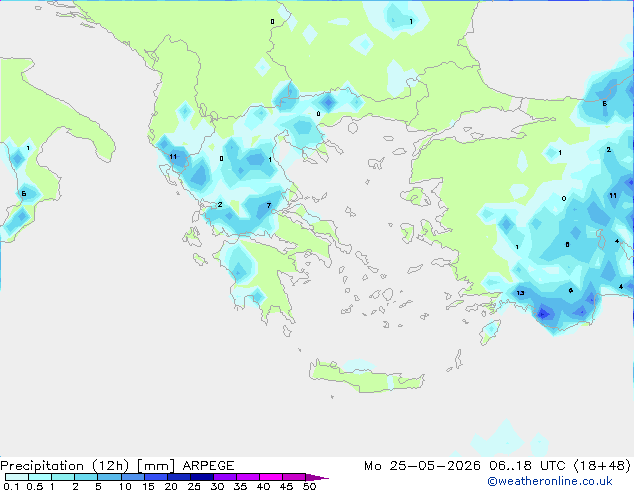
Task: Click the '20' legend tick label
Action: click(x=171, y=486)
